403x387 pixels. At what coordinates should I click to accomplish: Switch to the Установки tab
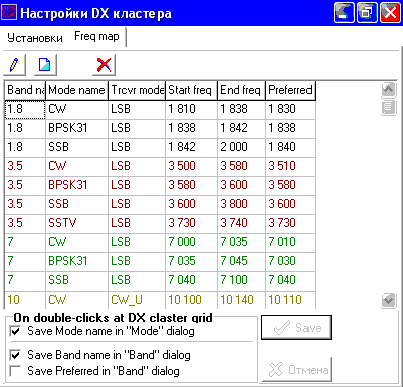pos(35,38)
